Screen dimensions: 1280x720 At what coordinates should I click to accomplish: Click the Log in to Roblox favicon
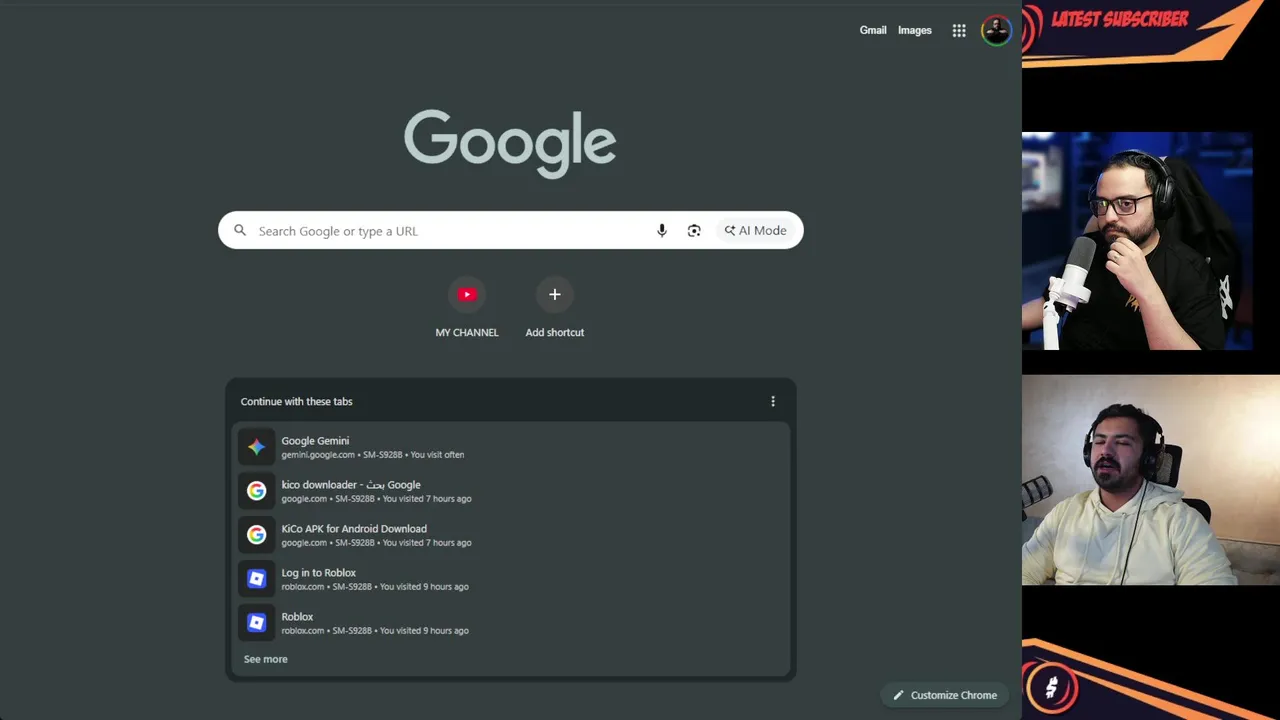click(257, 579)
